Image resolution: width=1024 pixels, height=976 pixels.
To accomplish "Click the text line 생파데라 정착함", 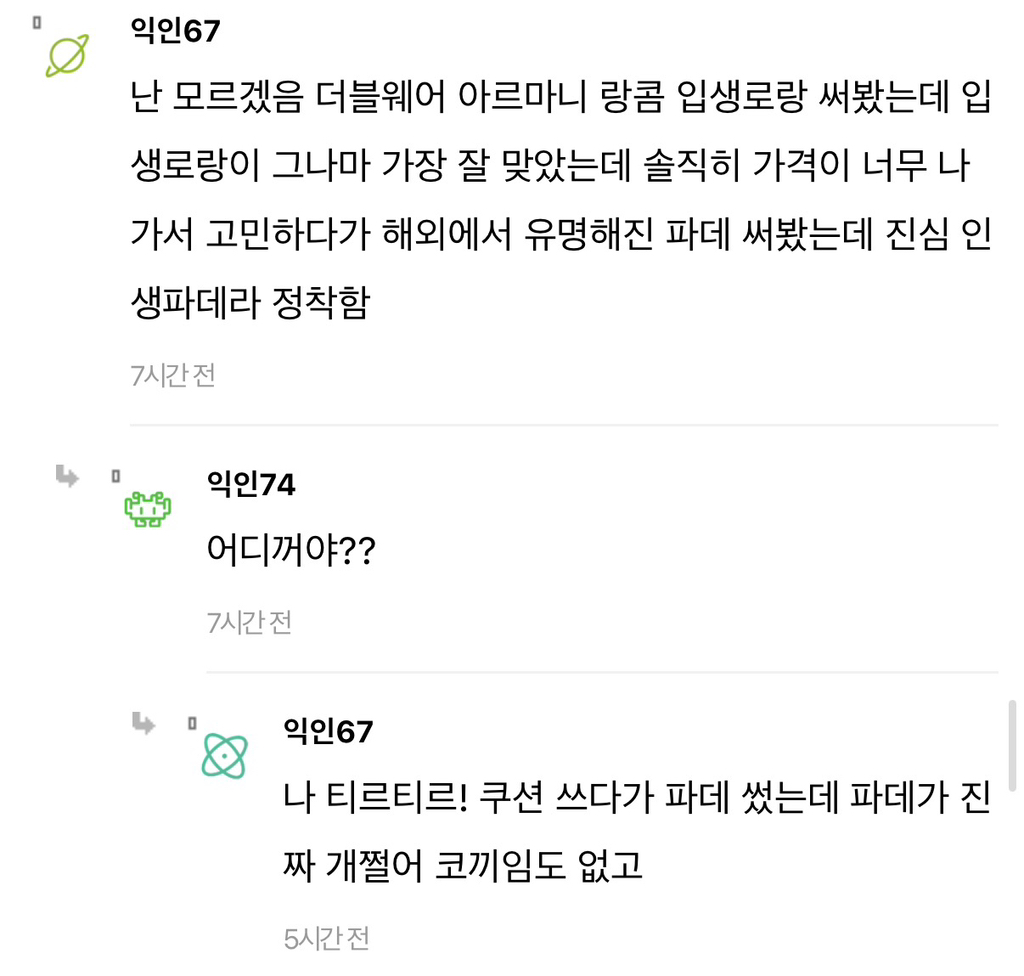I will [250, 303].
